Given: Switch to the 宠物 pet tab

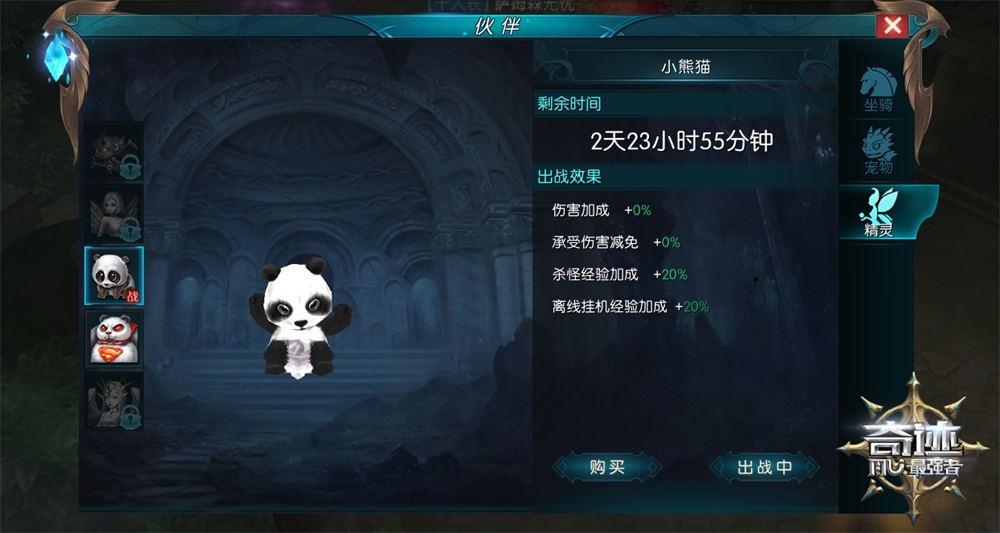Looking at the screenshot, I should [x=878, y=151].
